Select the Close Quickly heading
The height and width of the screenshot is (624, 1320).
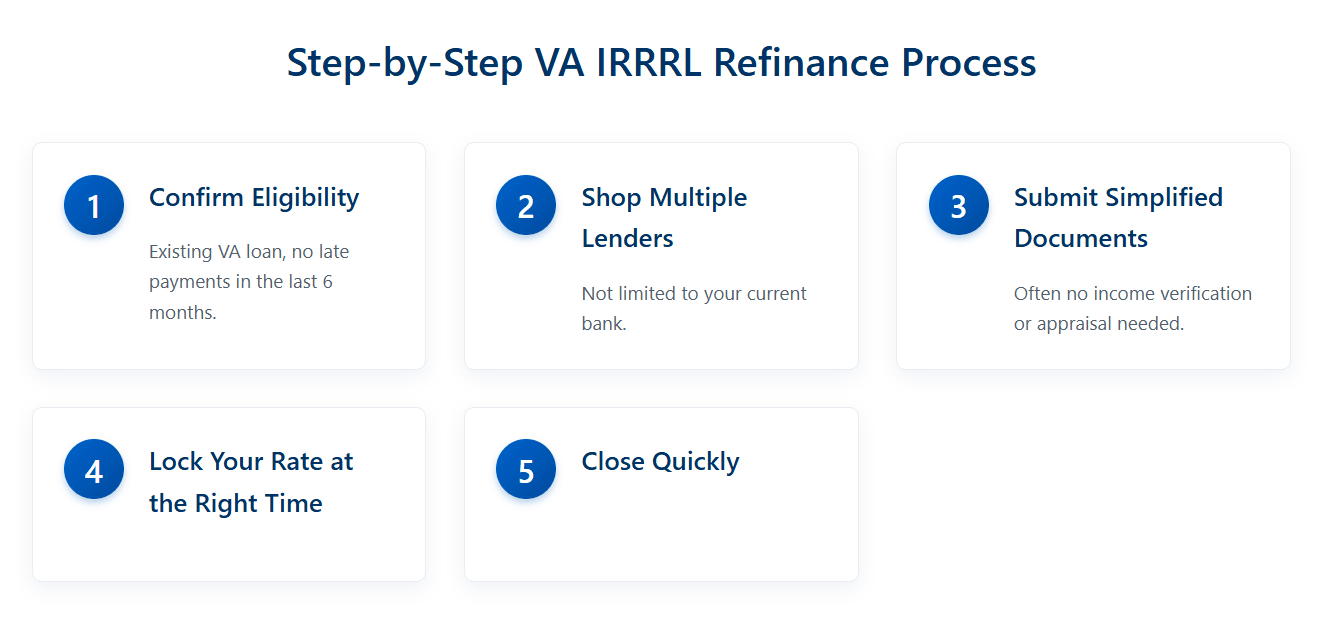pos(661,461)
